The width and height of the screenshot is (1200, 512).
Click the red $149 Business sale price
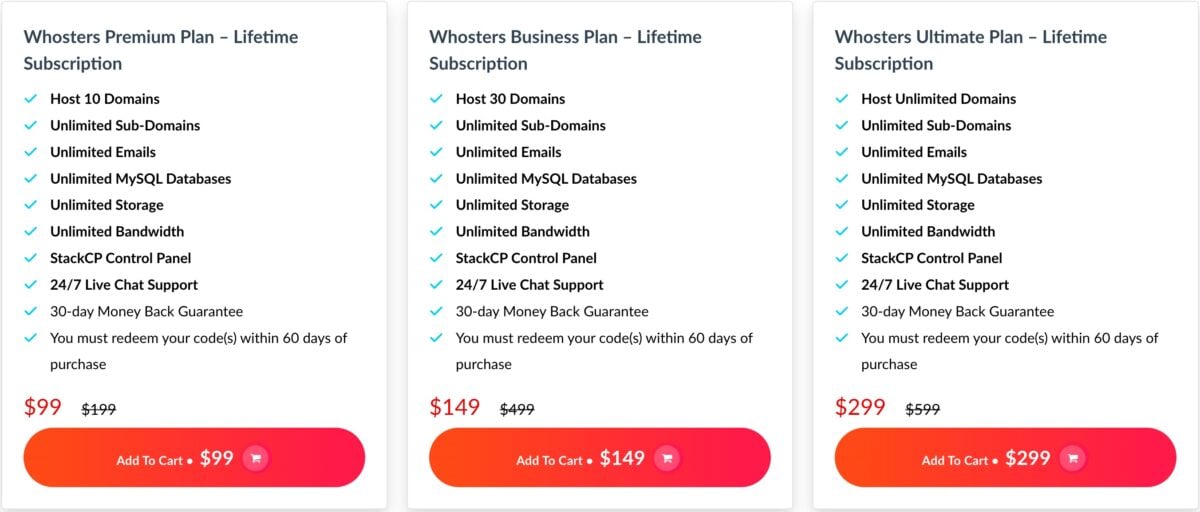(x=455, y=407)
